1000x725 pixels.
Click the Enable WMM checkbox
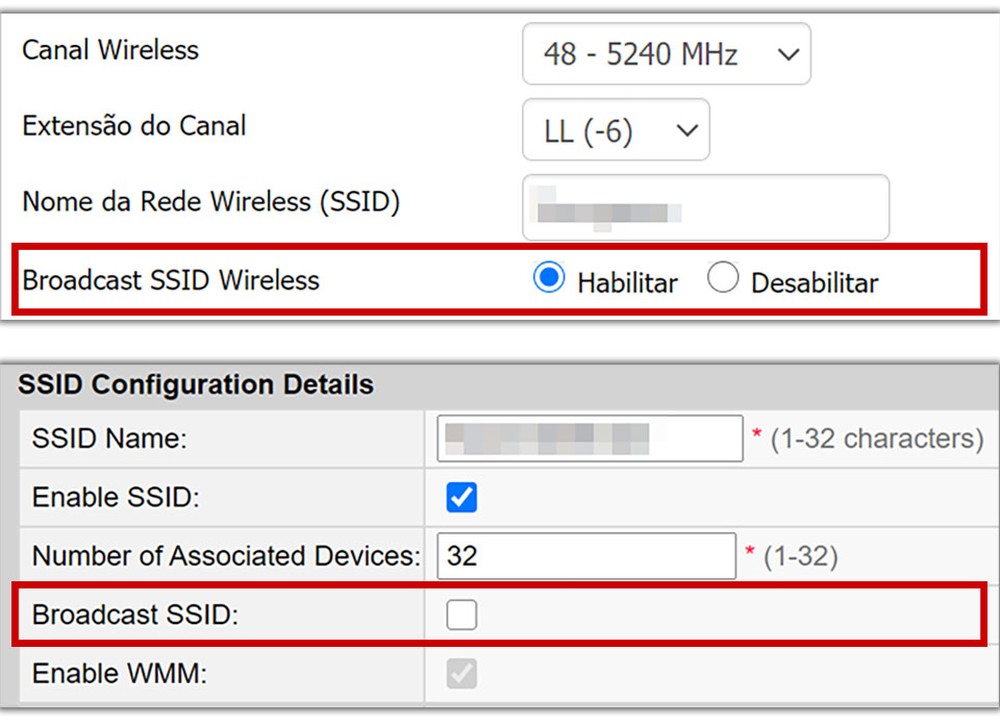coord(460,673)
